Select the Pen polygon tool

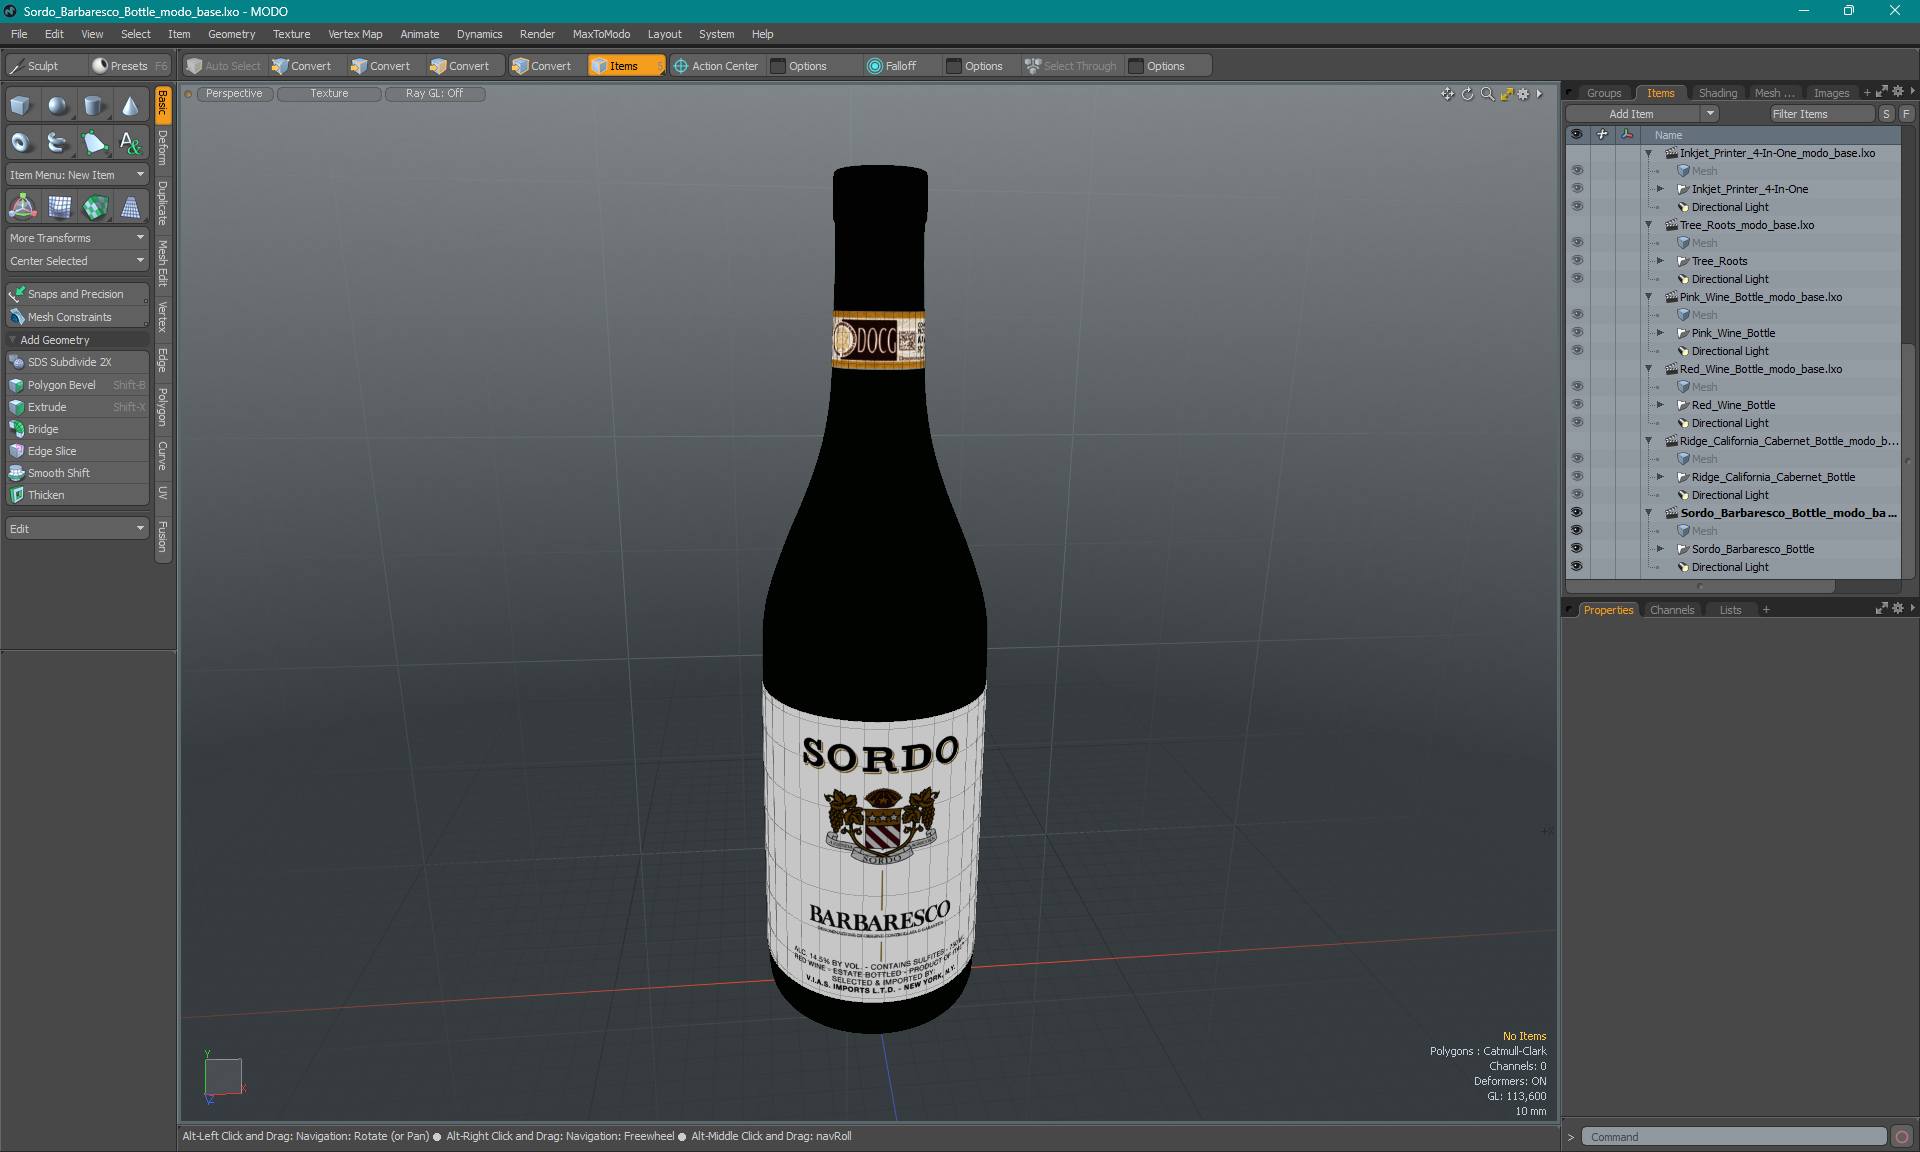click(94, 143)
